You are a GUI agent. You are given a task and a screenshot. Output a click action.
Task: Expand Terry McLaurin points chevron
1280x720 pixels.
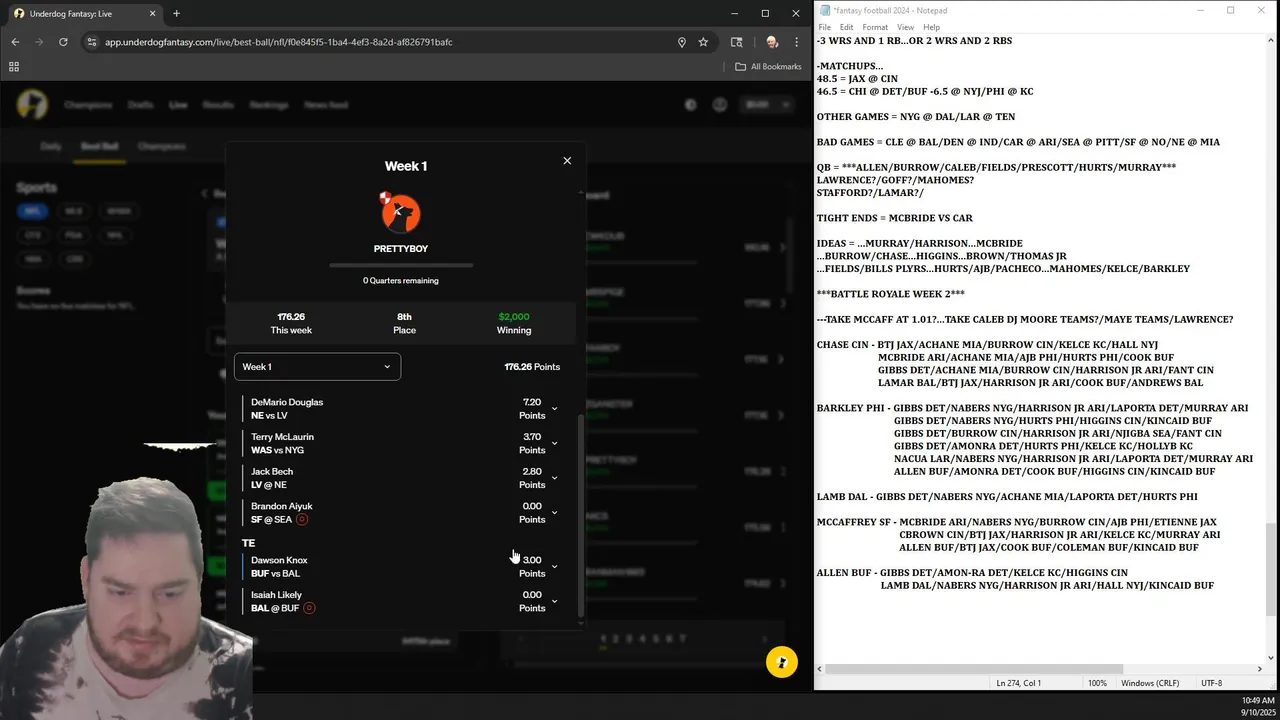click(554, 444)
